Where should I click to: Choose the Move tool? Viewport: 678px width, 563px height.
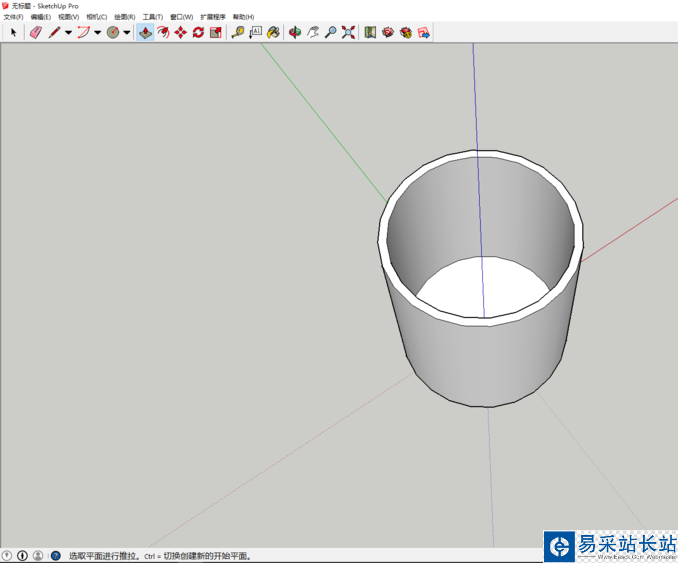click(x=180, y=32)
